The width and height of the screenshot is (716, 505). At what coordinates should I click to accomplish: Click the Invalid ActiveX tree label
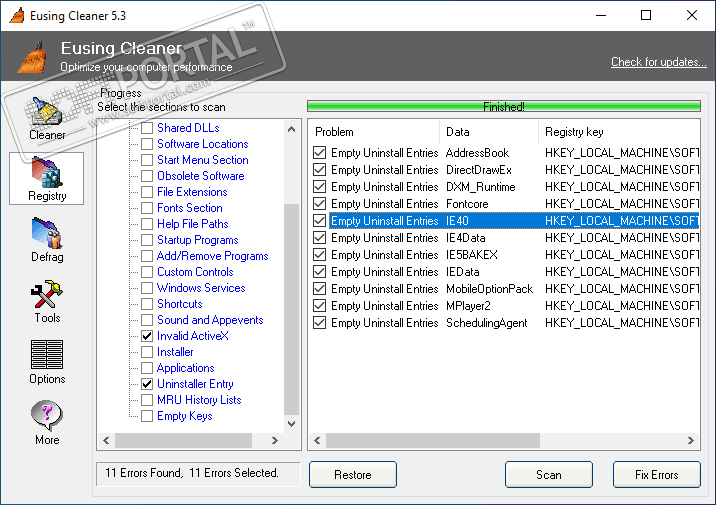click(192, 336)
